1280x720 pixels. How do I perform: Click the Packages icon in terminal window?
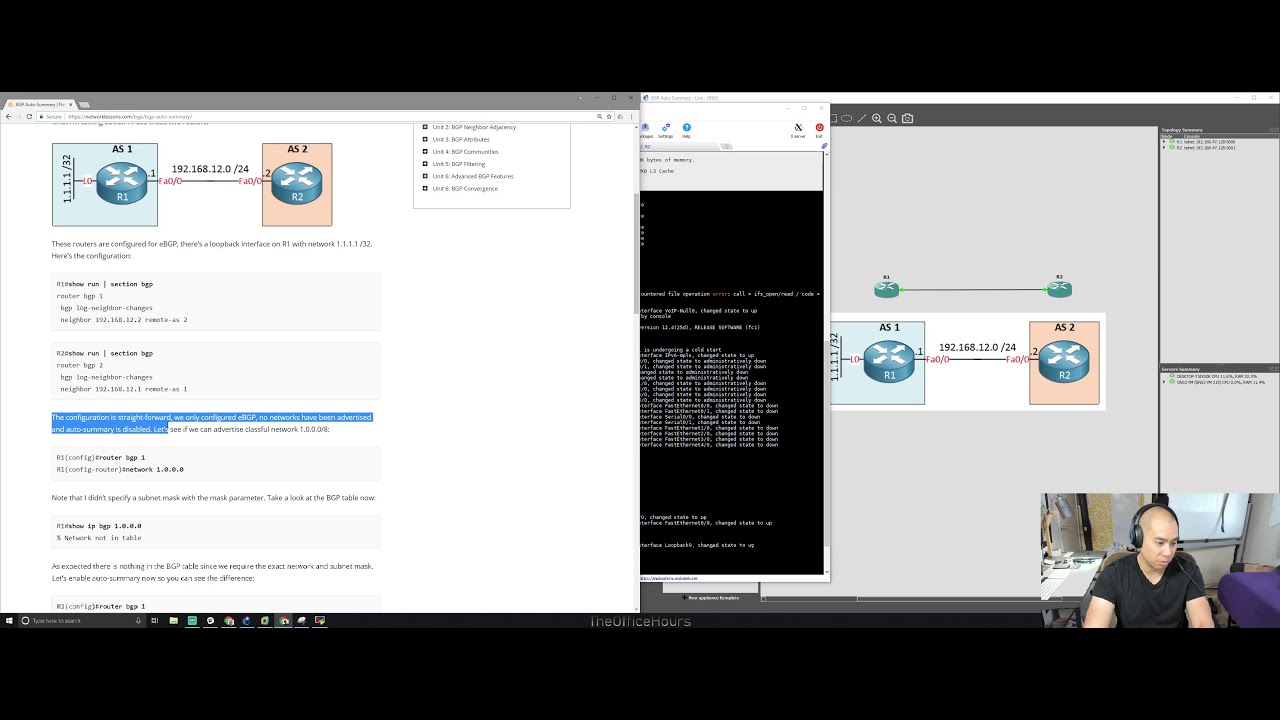click(x=646, y=130)
